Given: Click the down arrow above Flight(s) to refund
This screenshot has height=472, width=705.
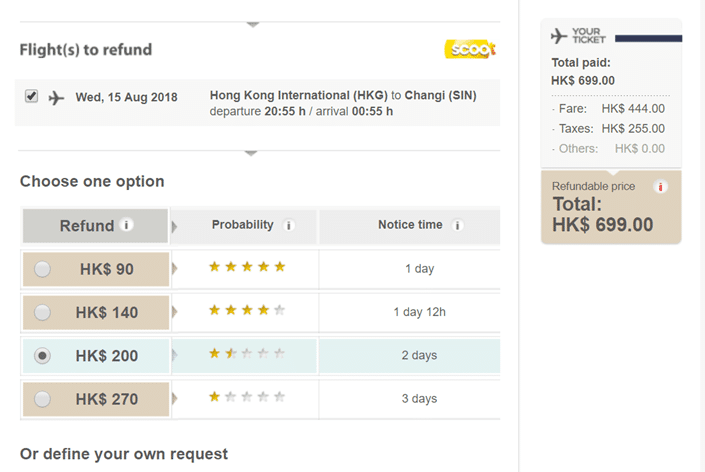Looking at the screenshot, I should tap(252, 24).
